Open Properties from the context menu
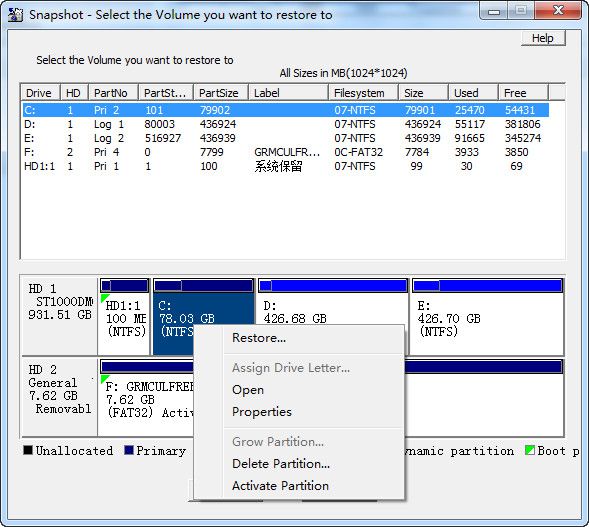This screenshot has width=589, height=527. click(262, 412)
